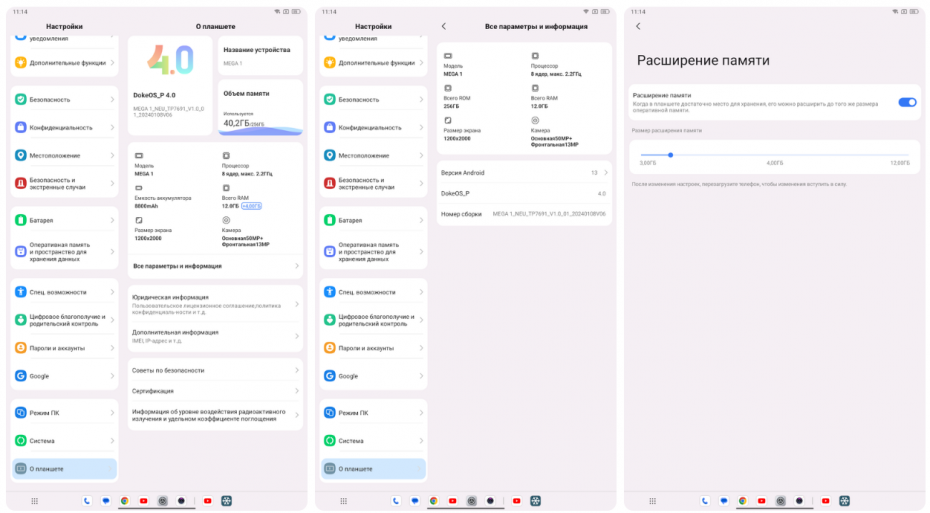Tap Google icon in left screenshot sidebar
The image size is (930, 513).
[x=21, y=376]
